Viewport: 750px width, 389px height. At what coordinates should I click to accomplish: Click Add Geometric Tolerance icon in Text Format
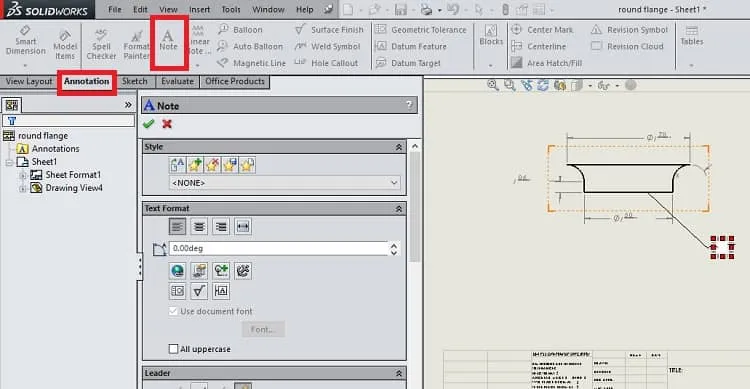click(x=177, y=291)
